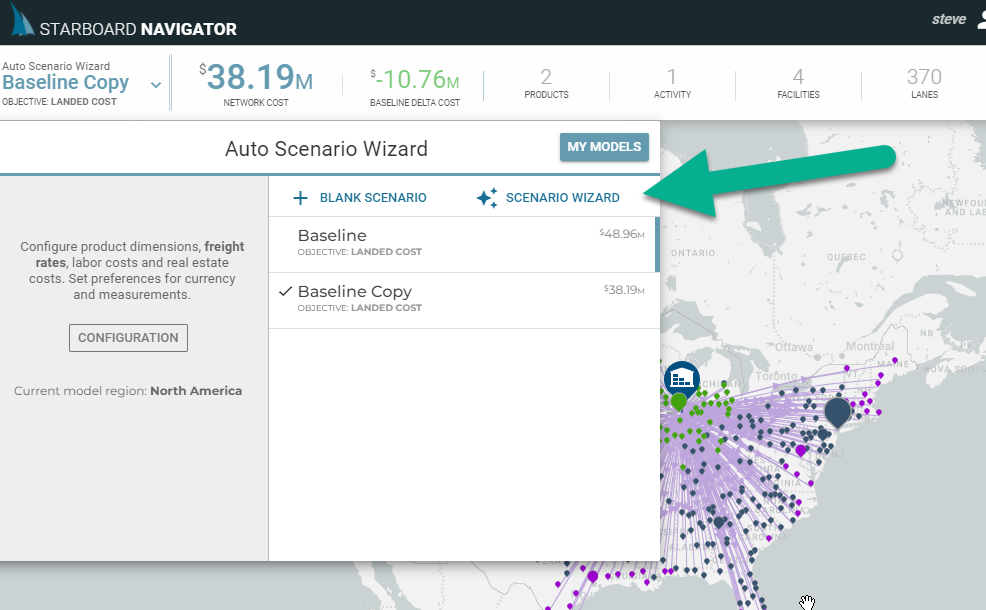Open the 4 Facilities summary
Viewport: 986px width, 610px height.
tap(798, 84)
